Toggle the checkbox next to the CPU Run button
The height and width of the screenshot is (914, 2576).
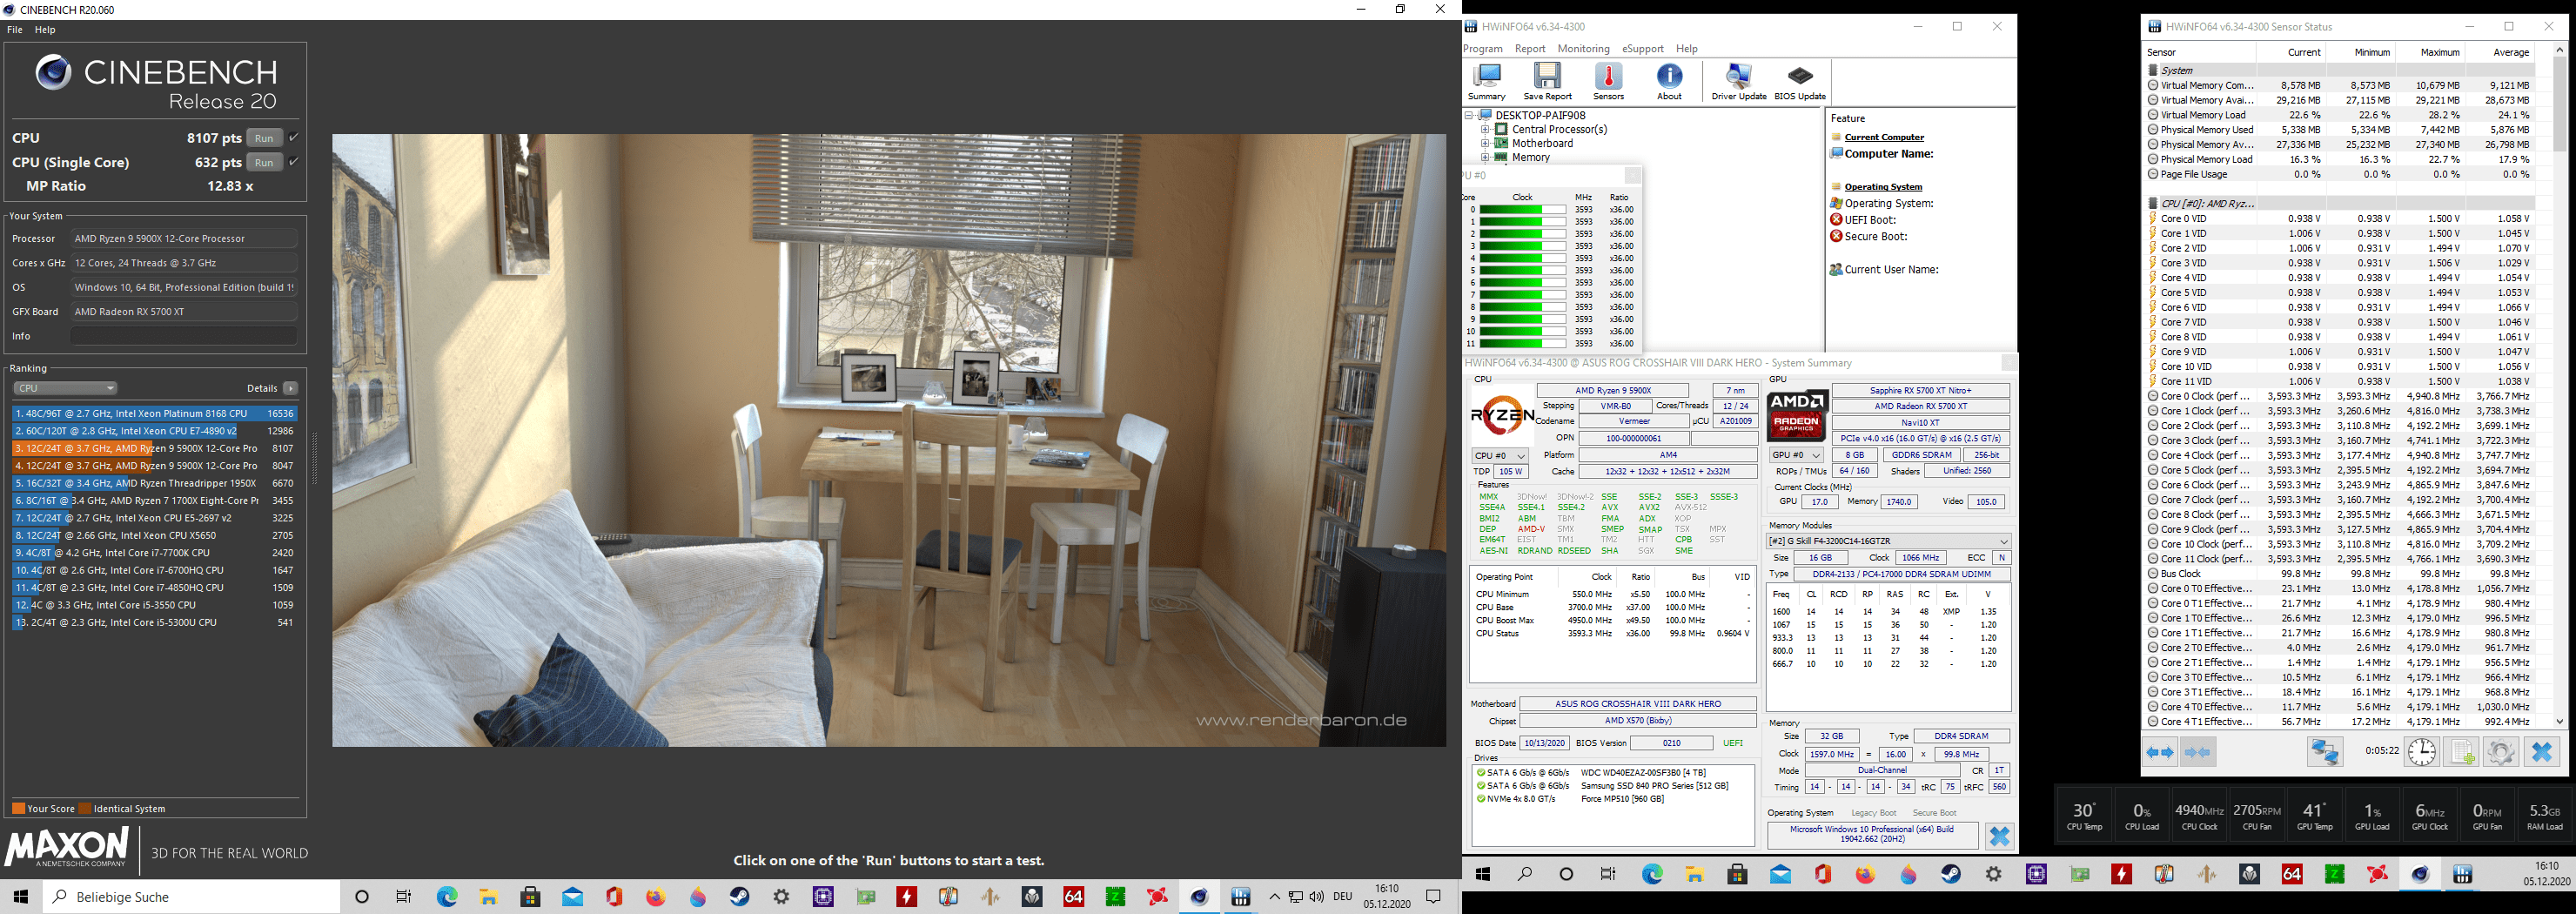click(x=294, y=137)
